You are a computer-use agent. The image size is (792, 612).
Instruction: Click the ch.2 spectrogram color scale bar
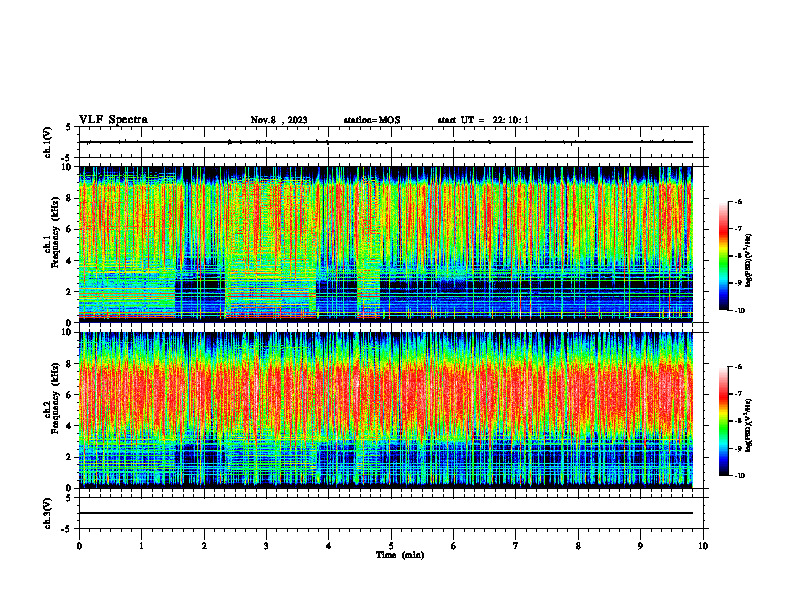723,421
